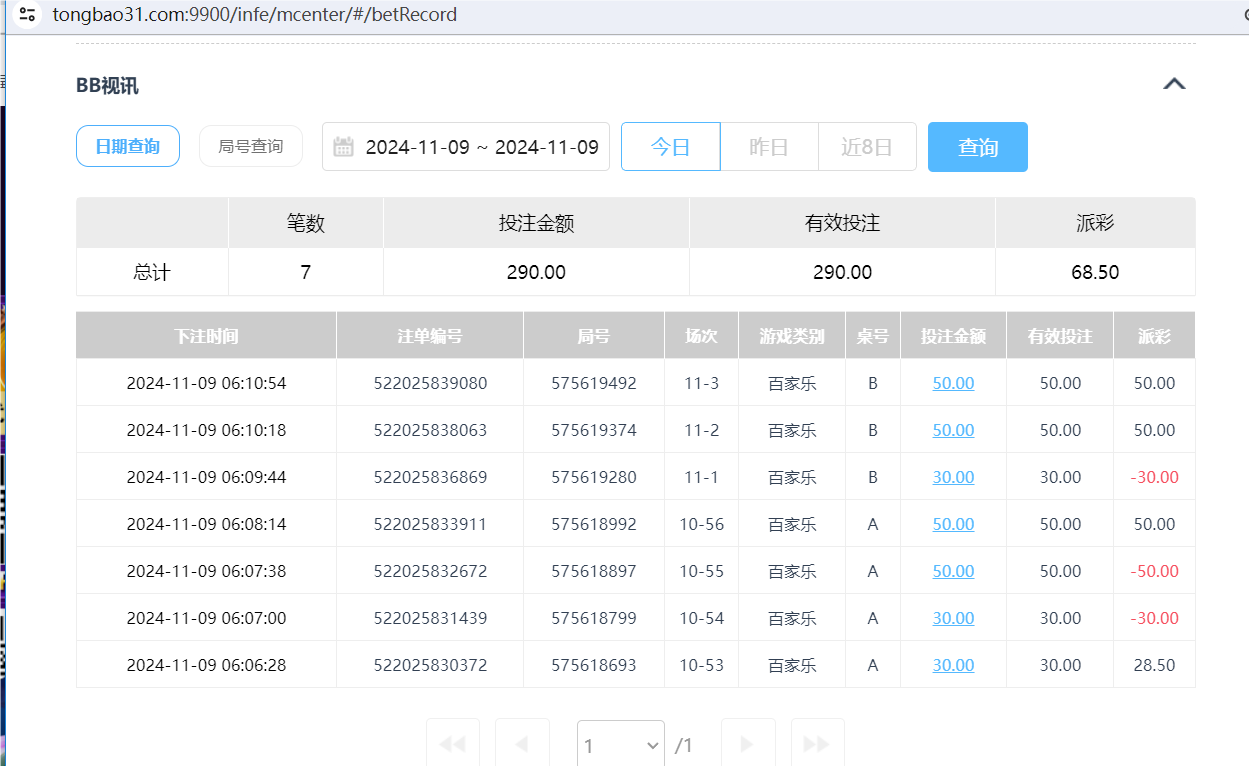Open the 30.00 link for round 575618693
Image resolution: width=1249 pixels, height=766 pixels.
(x=952, y=664)
